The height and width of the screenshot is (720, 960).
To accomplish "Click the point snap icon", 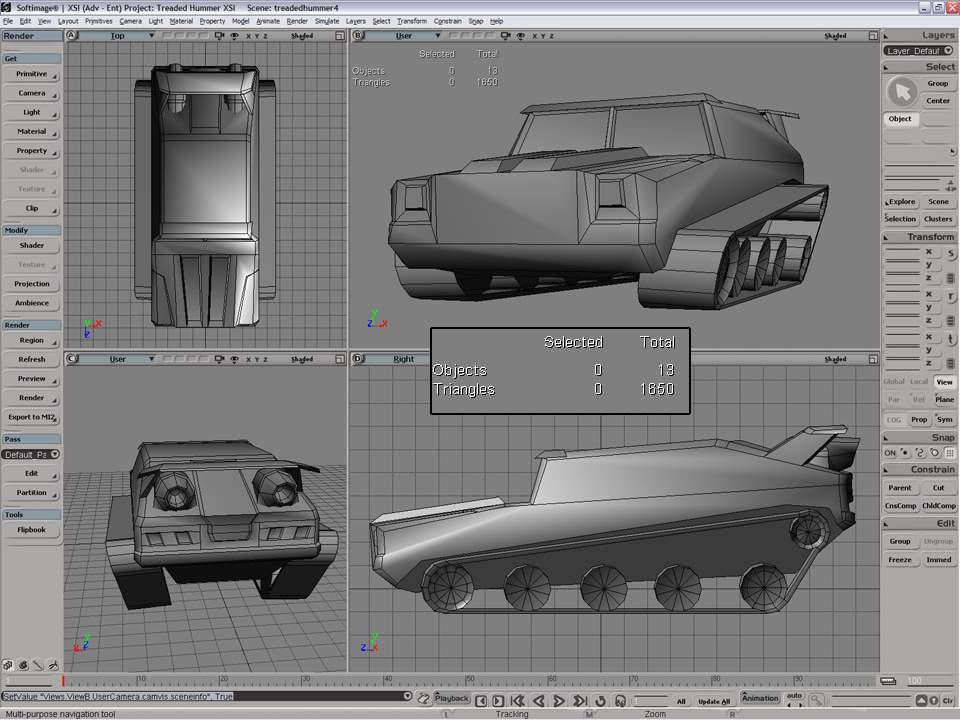I will point(907,453).
